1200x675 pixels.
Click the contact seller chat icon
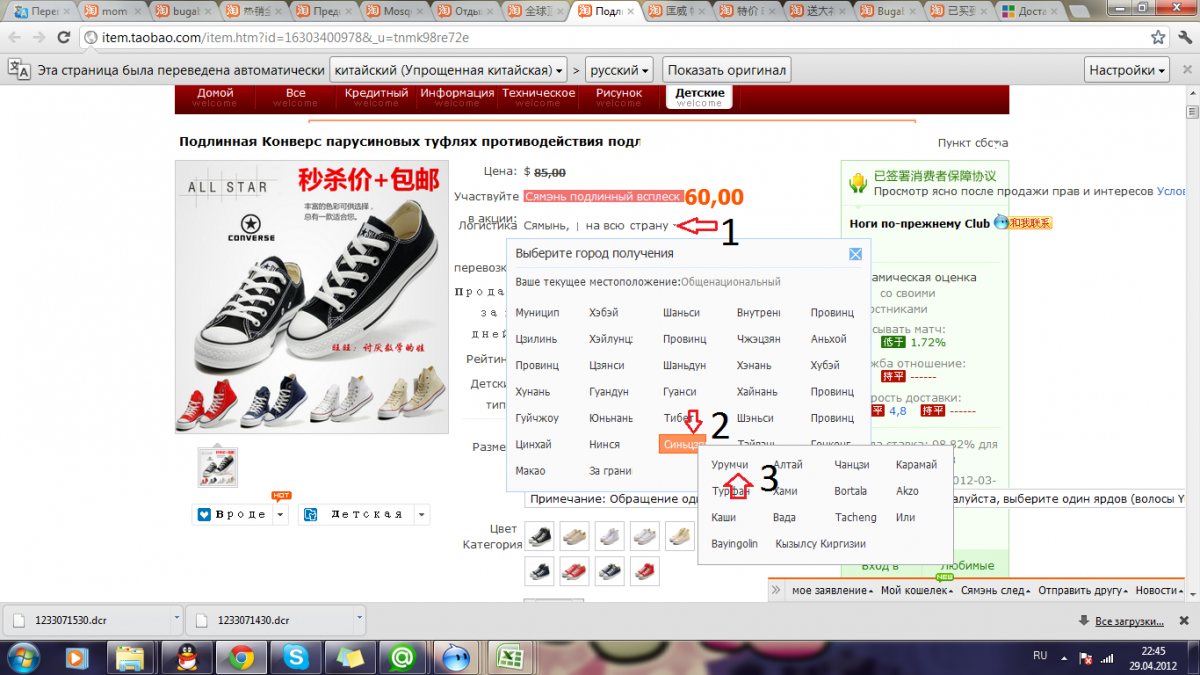coord(1022,223)
